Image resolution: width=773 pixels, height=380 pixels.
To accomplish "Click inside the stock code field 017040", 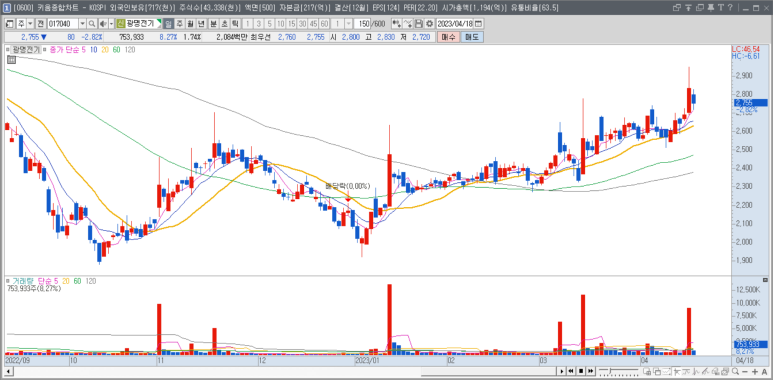I will coord(62,24).
